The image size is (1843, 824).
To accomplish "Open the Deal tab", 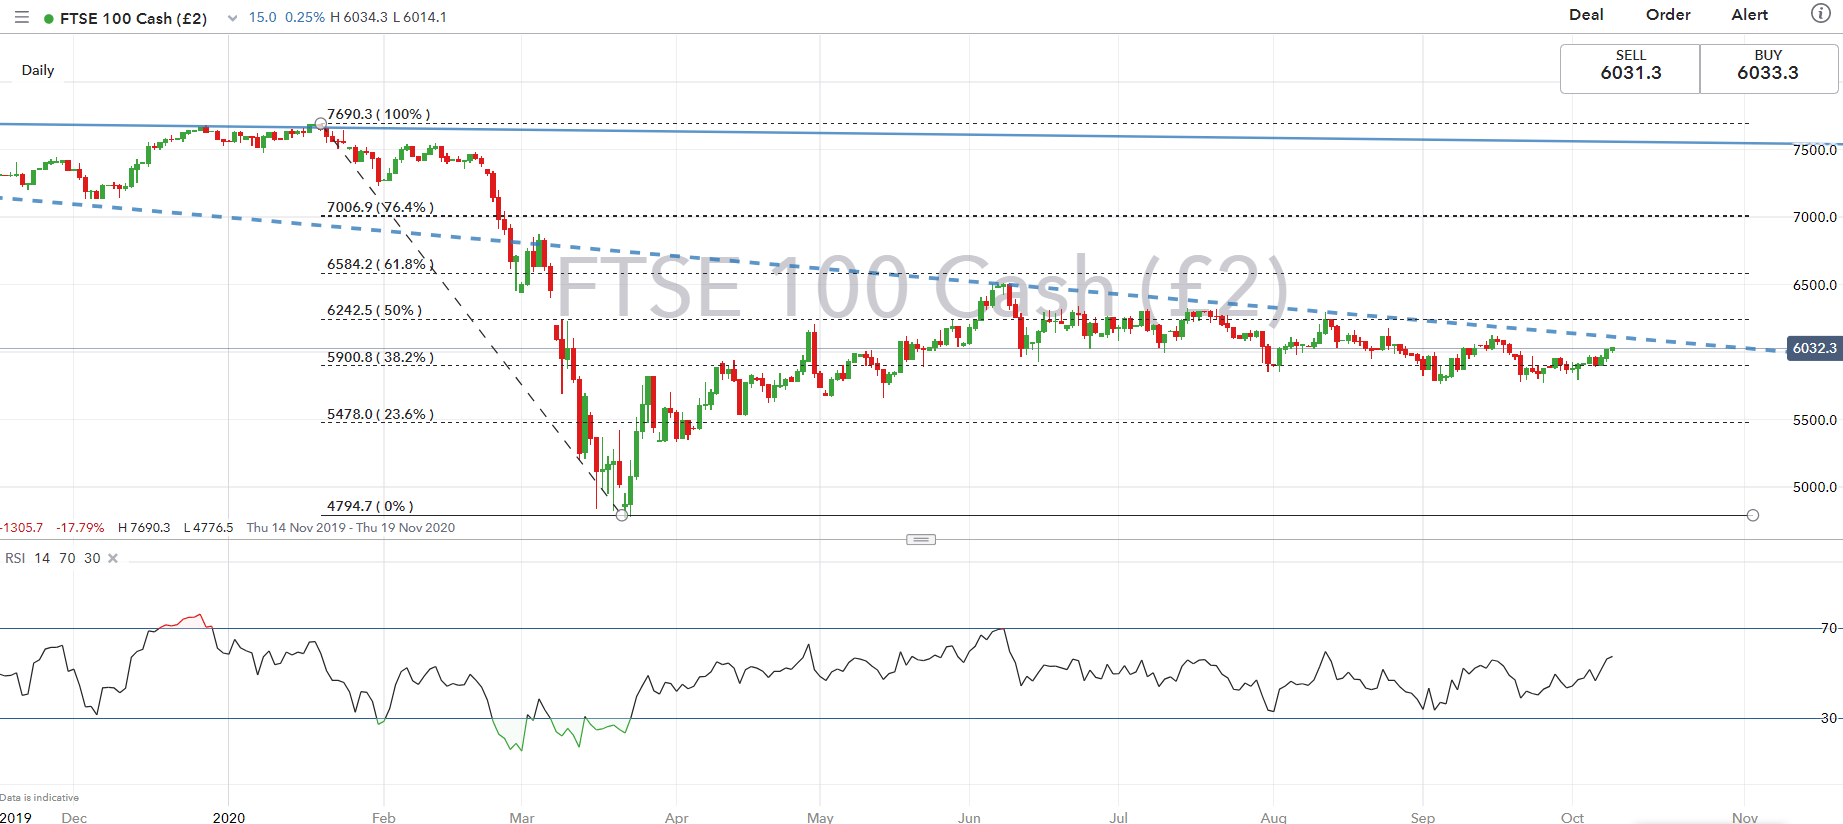I will tap(1586, 14).
